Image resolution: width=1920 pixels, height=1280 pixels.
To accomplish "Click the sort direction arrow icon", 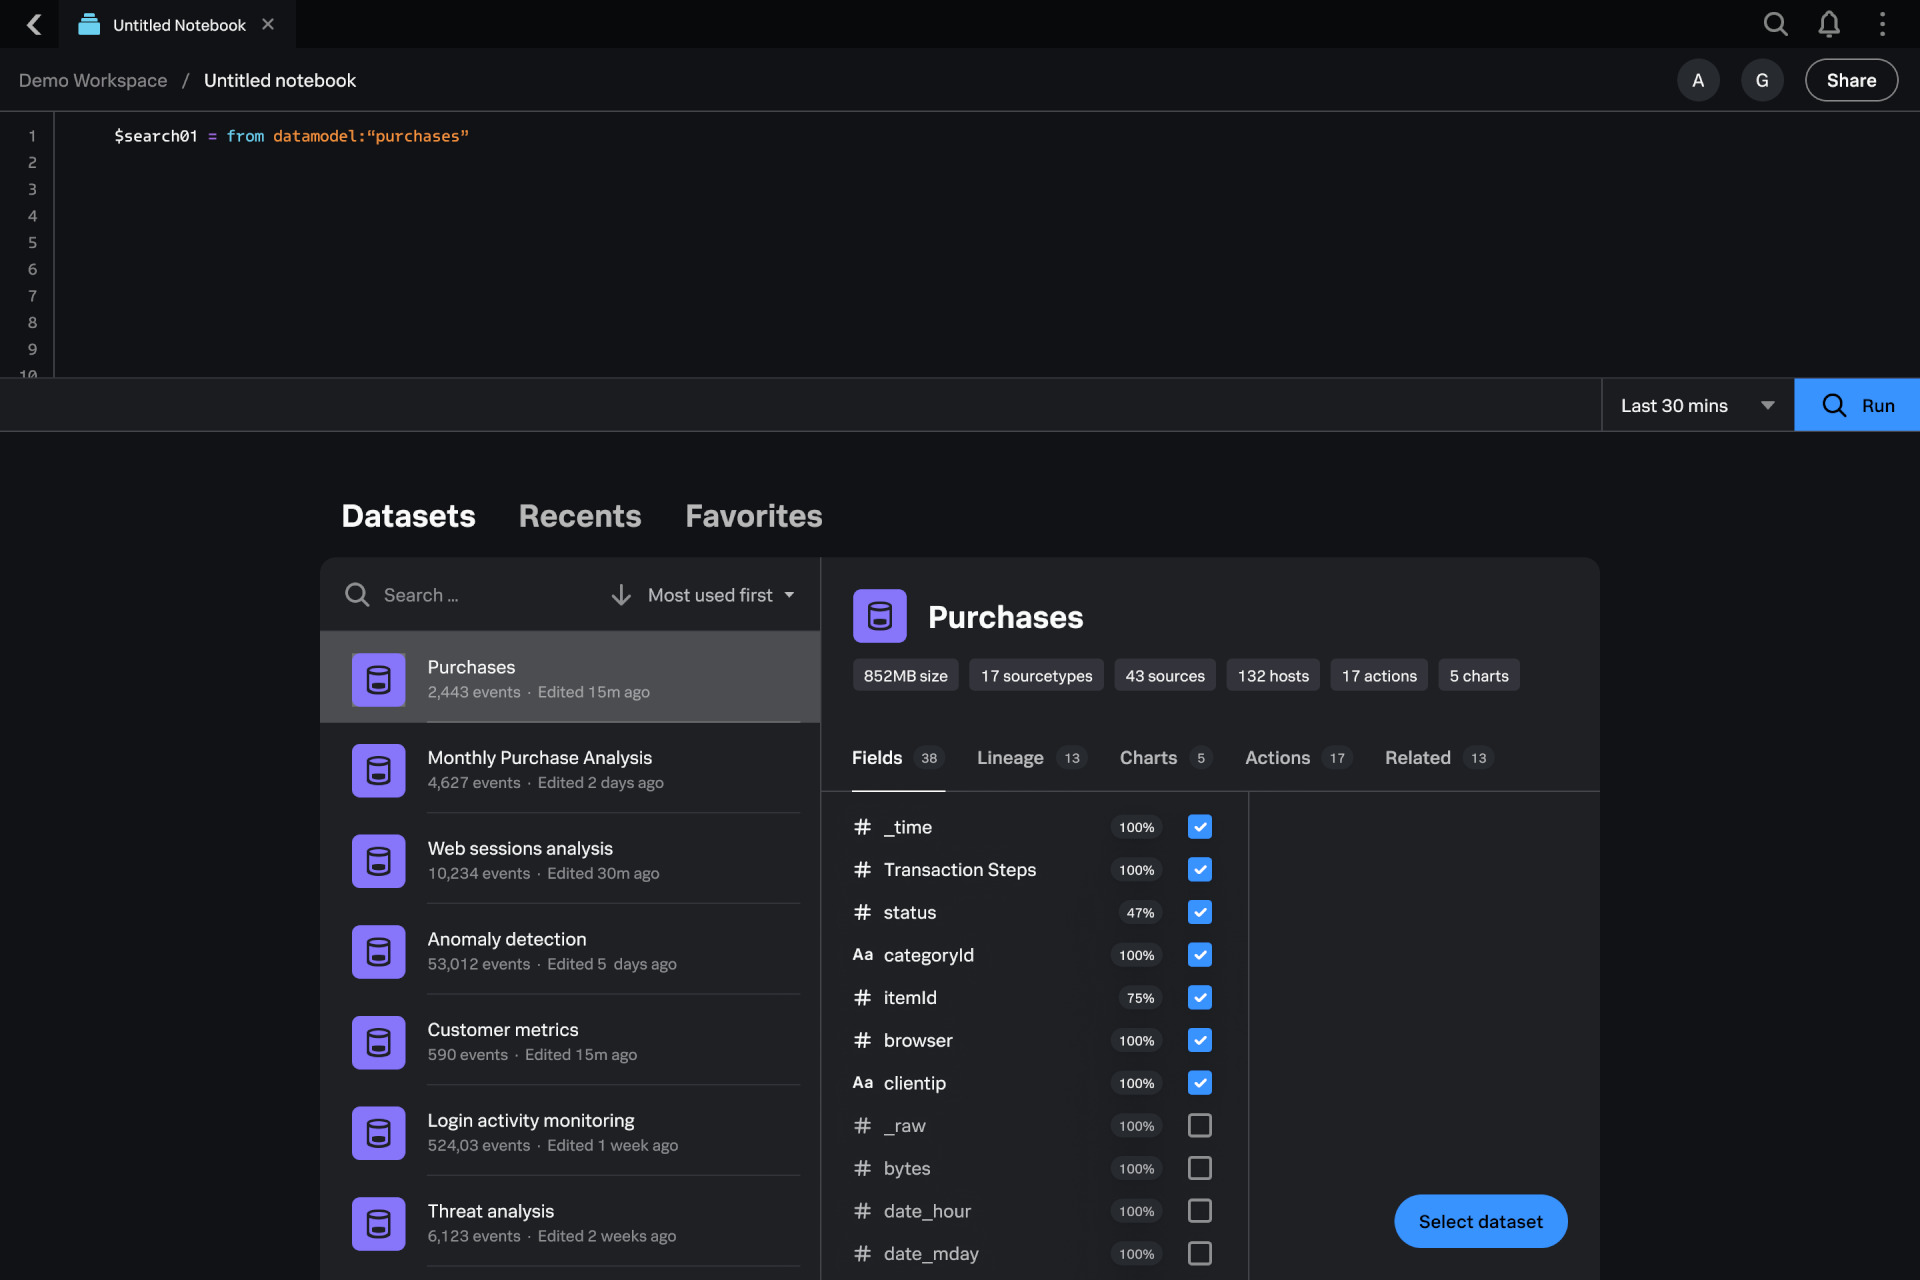I will pyautogui.click(x=621, y=595).
